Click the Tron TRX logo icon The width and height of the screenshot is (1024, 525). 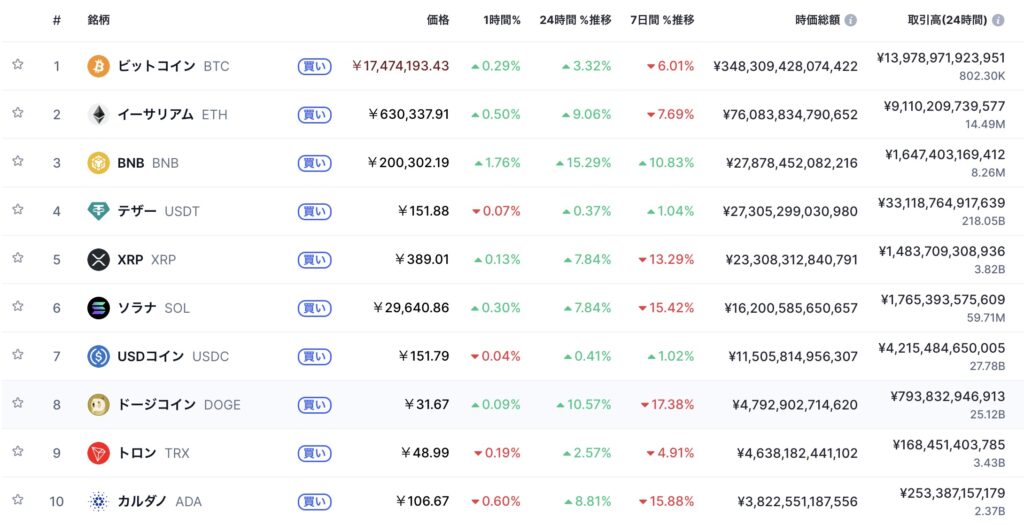tap(98, 453)
